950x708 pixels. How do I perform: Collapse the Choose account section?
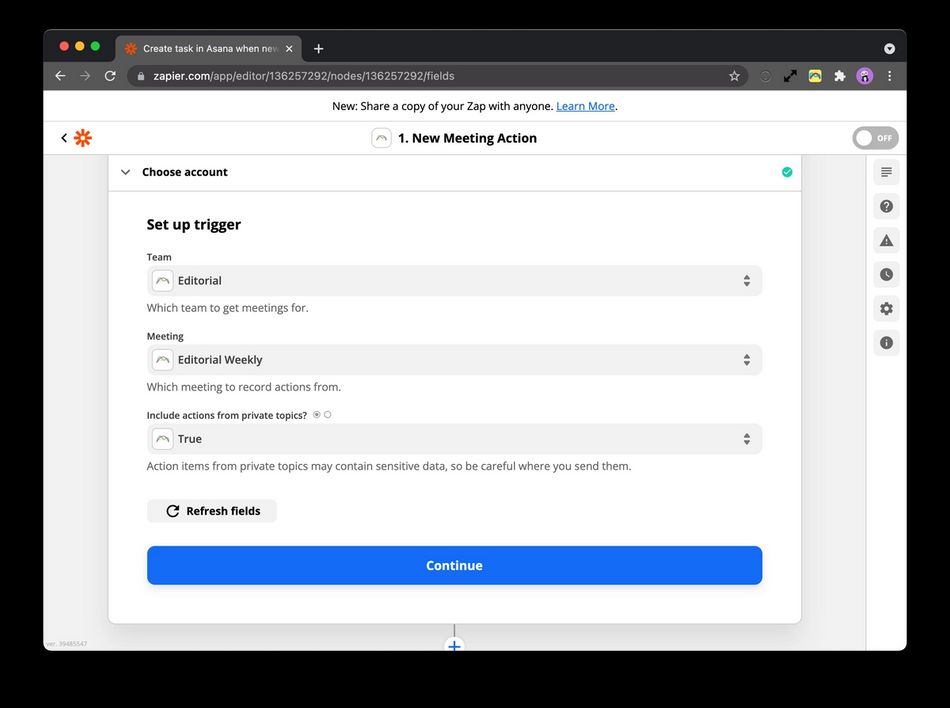[x=125, y=172]
